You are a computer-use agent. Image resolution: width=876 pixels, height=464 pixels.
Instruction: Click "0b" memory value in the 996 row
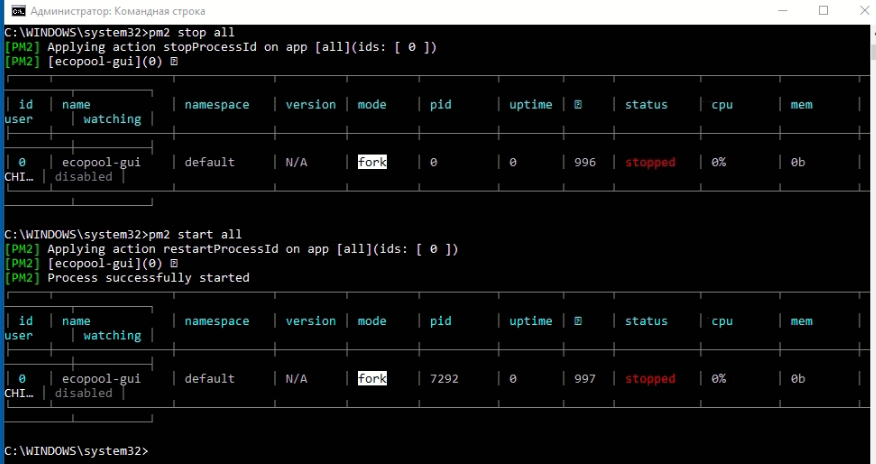(798, 162)
